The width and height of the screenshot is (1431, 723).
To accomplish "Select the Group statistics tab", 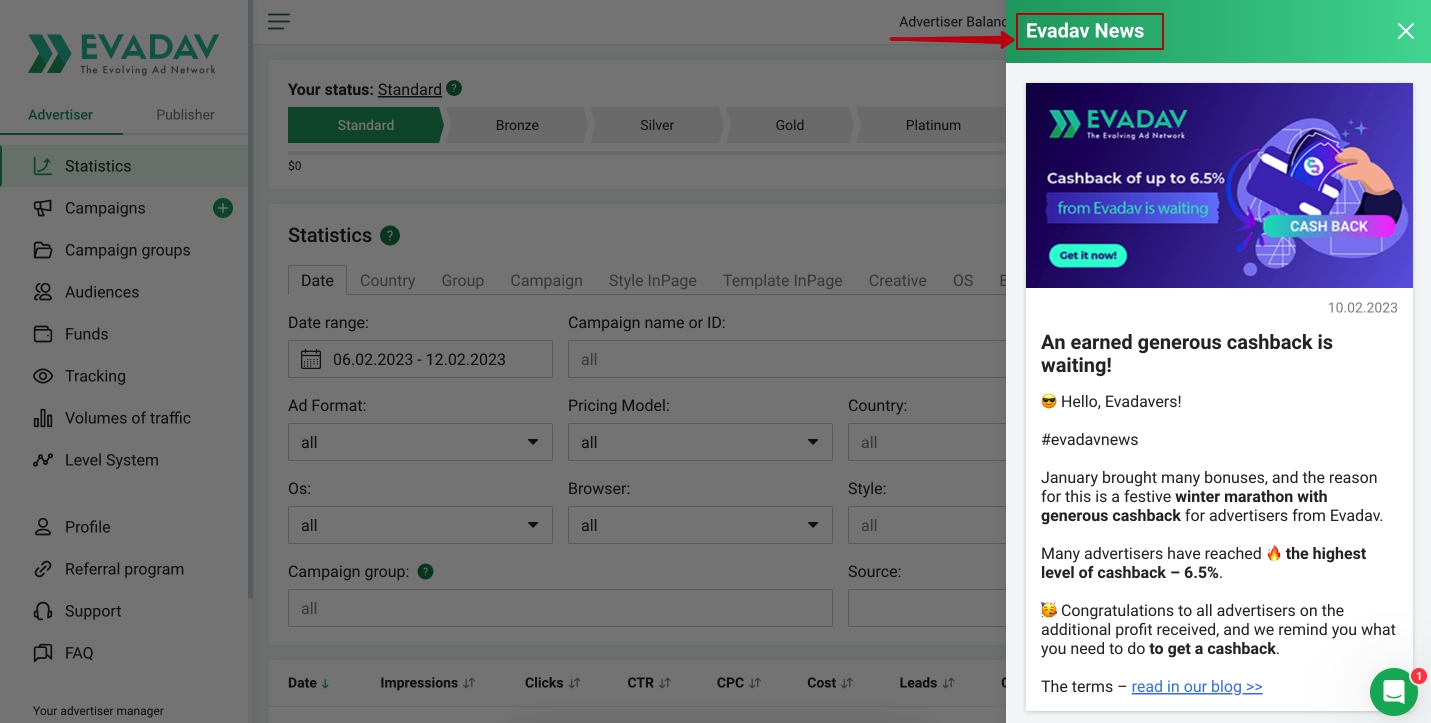I will point(463,281).
